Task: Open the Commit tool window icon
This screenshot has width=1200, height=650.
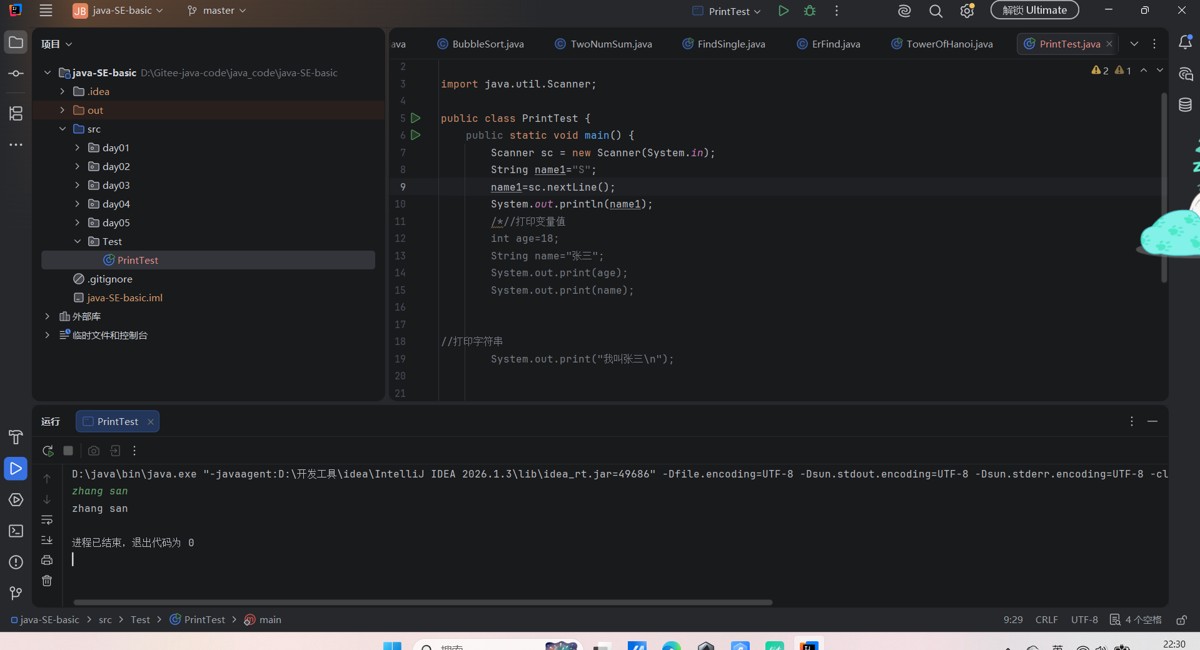Action: pos(16,74)
